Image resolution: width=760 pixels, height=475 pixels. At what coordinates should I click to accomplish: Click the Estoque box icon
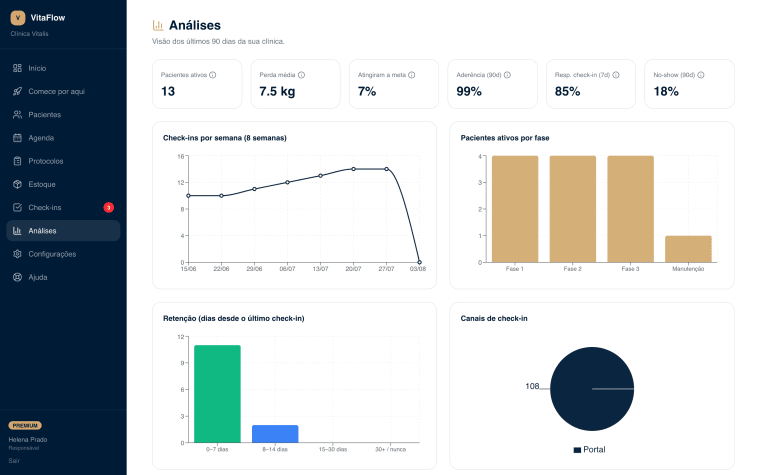(x=17, y=185)
